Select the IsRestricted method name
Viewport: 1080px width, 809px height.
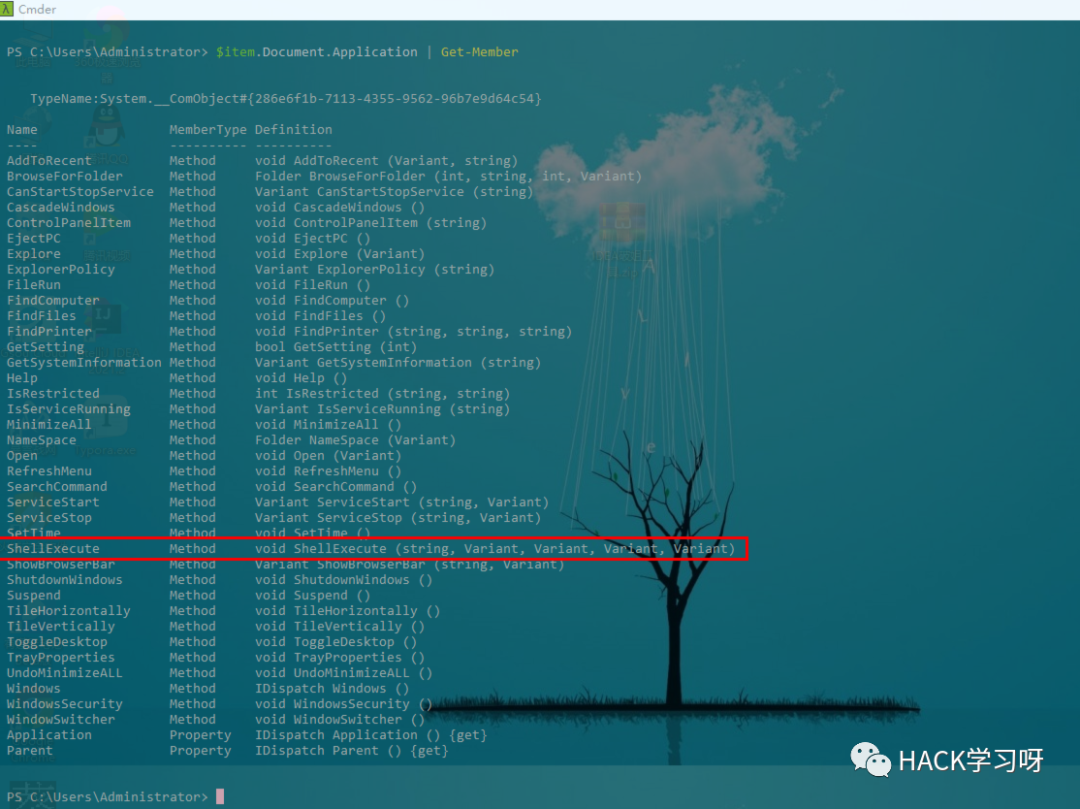53,393
